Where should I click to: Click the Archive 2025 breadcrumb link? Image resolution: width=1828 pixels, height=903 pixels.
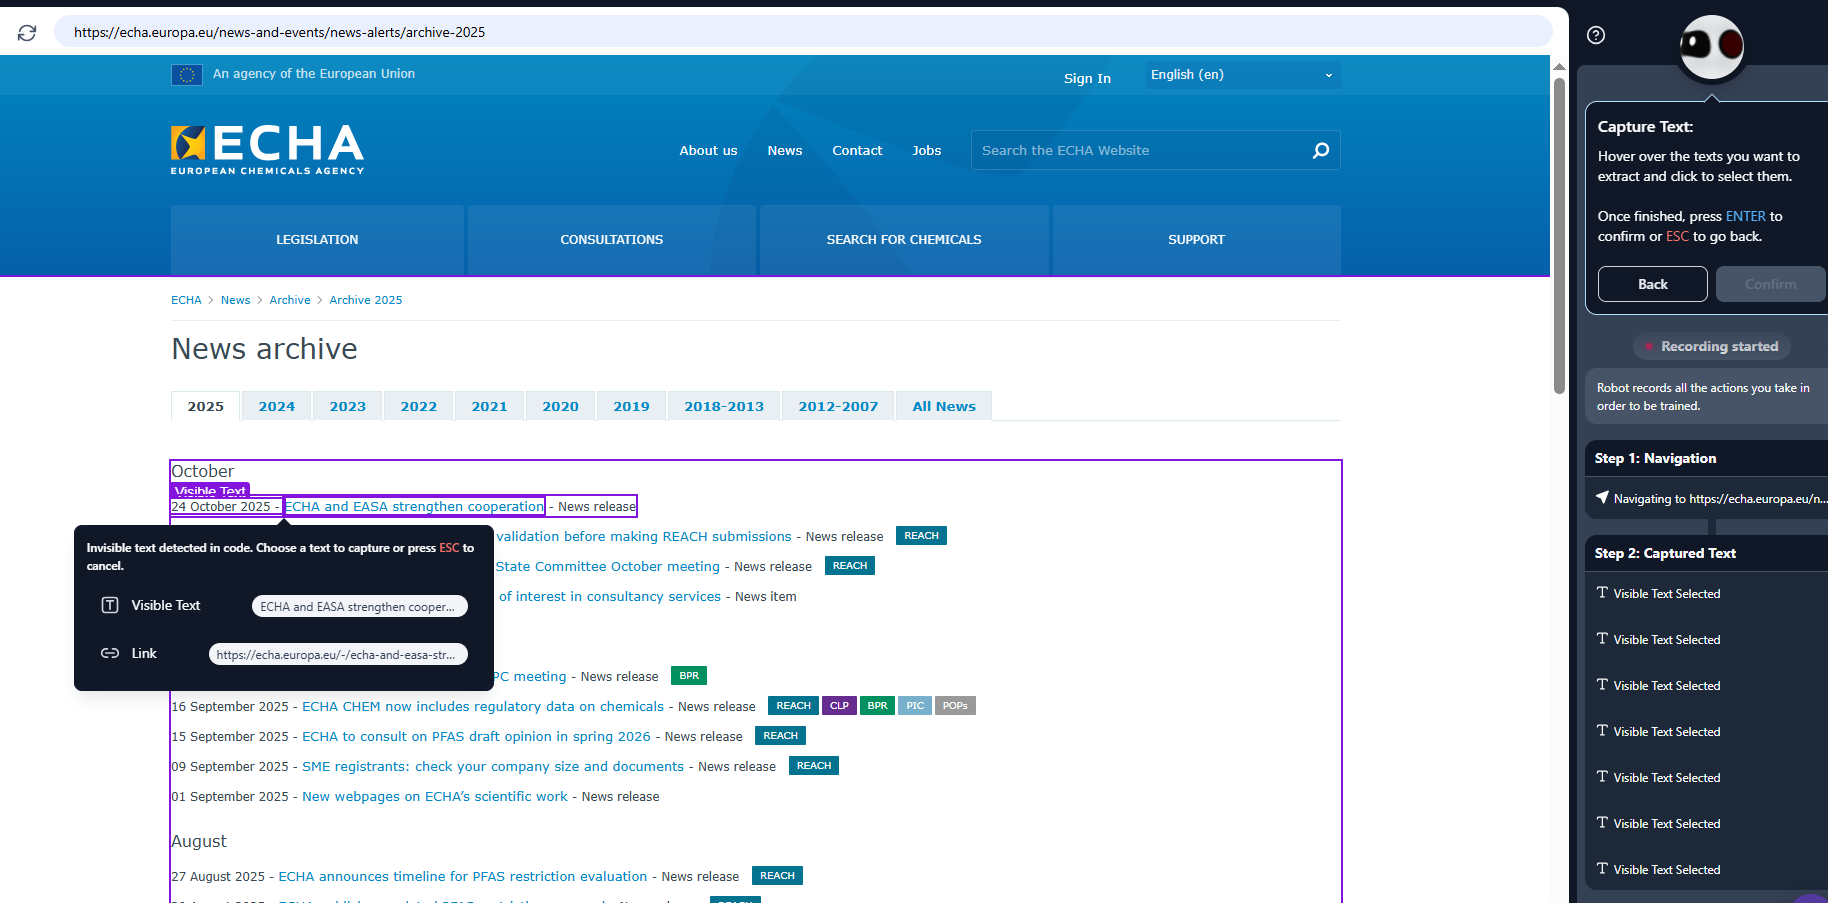[x=366, y=300]
